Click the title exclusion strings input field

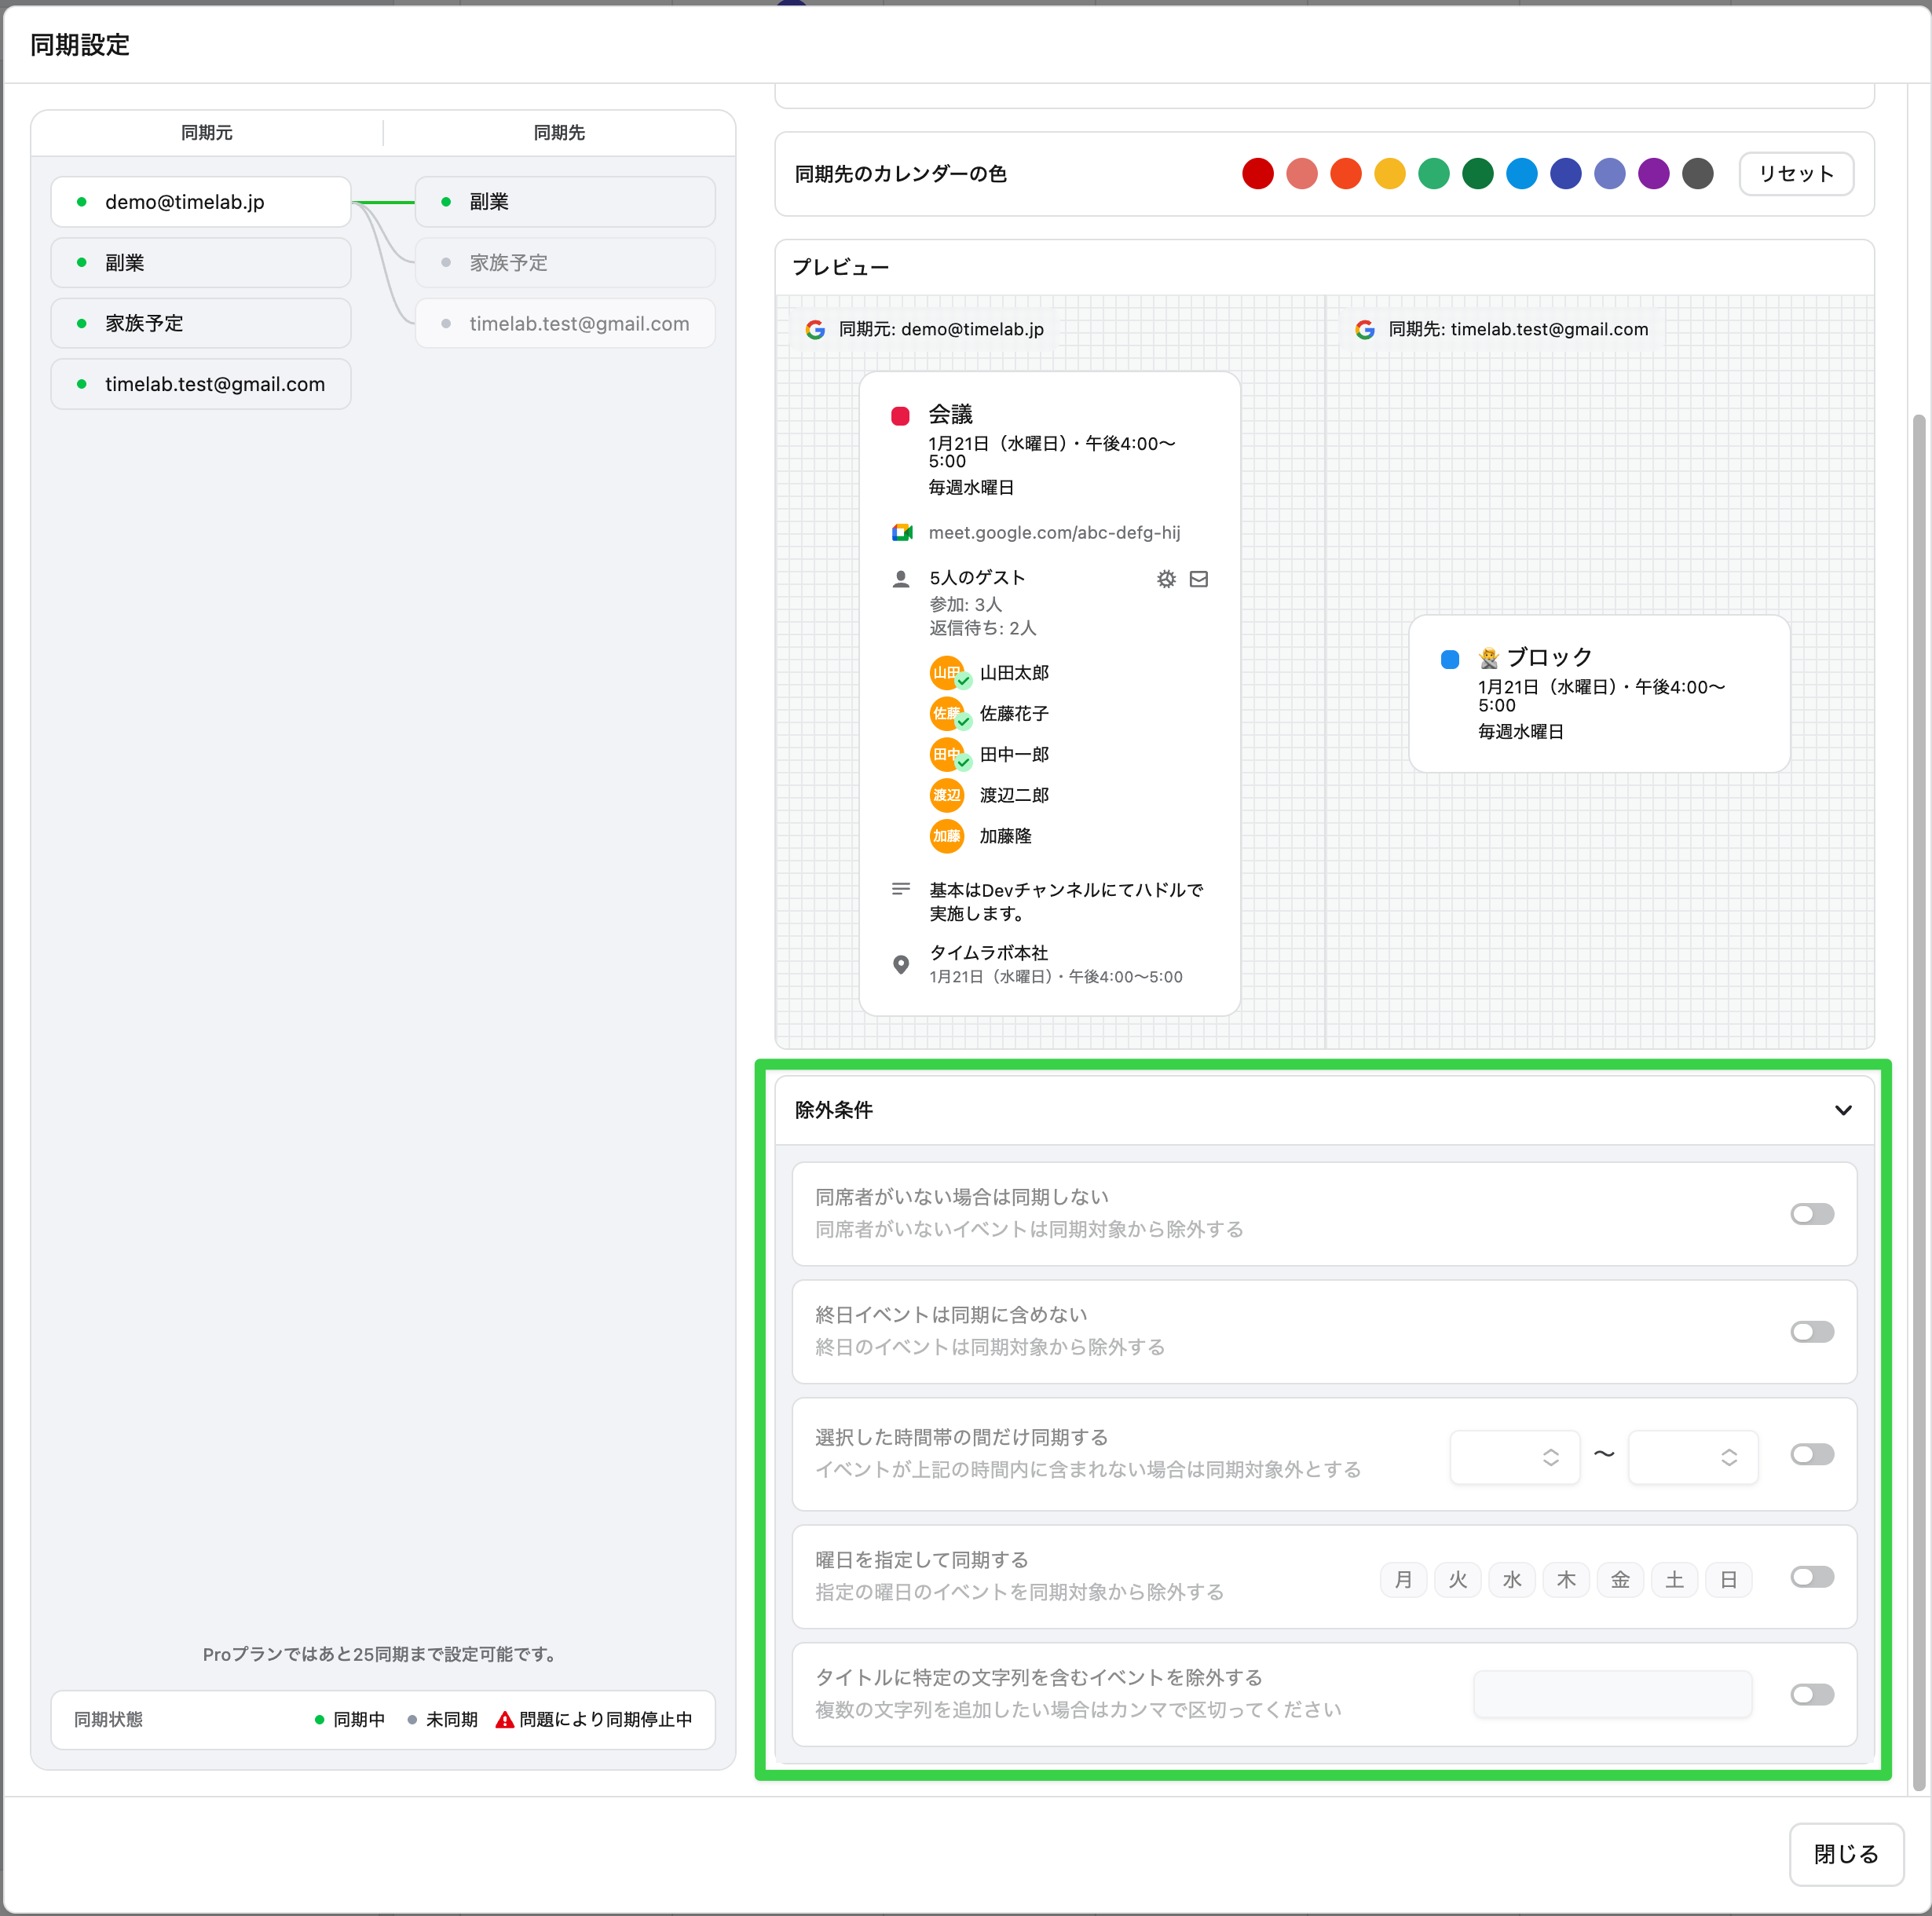[1612, 1695]
